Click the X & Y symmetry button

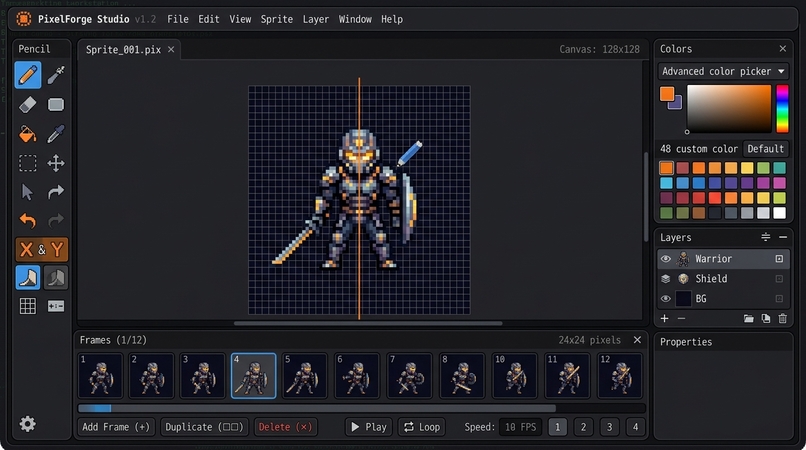pyautogui.click(x=42, y=249)
